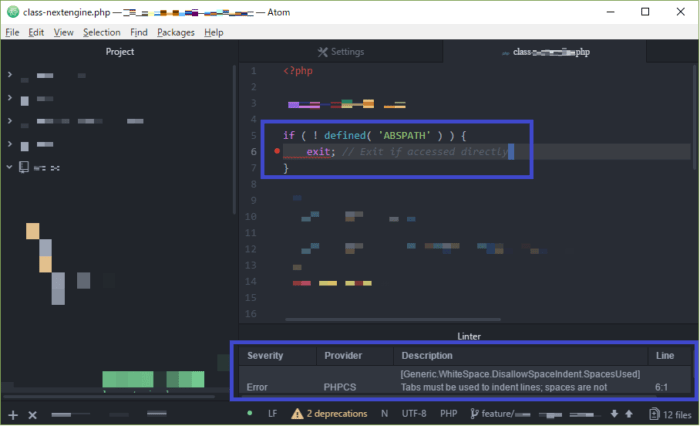
Task: Click the green status dot before LF
Action: 249,413
